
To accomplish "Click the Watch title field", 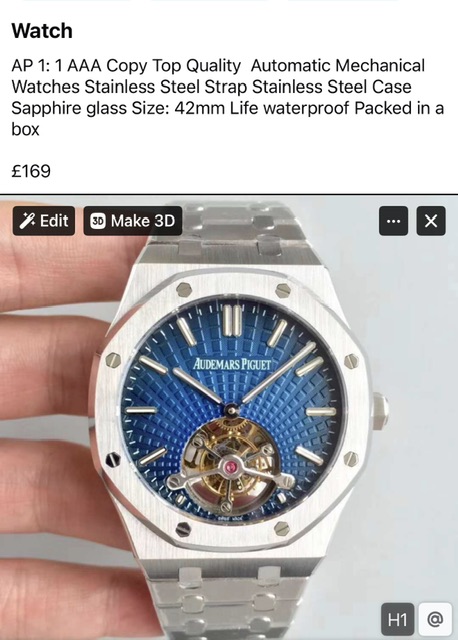I will coord(42,31).
